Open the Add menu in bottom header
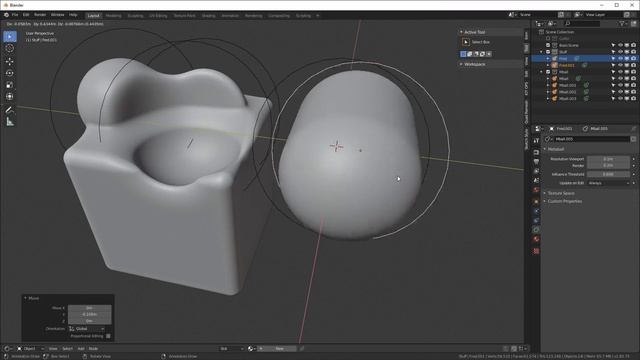 click(x=81, y=349)
